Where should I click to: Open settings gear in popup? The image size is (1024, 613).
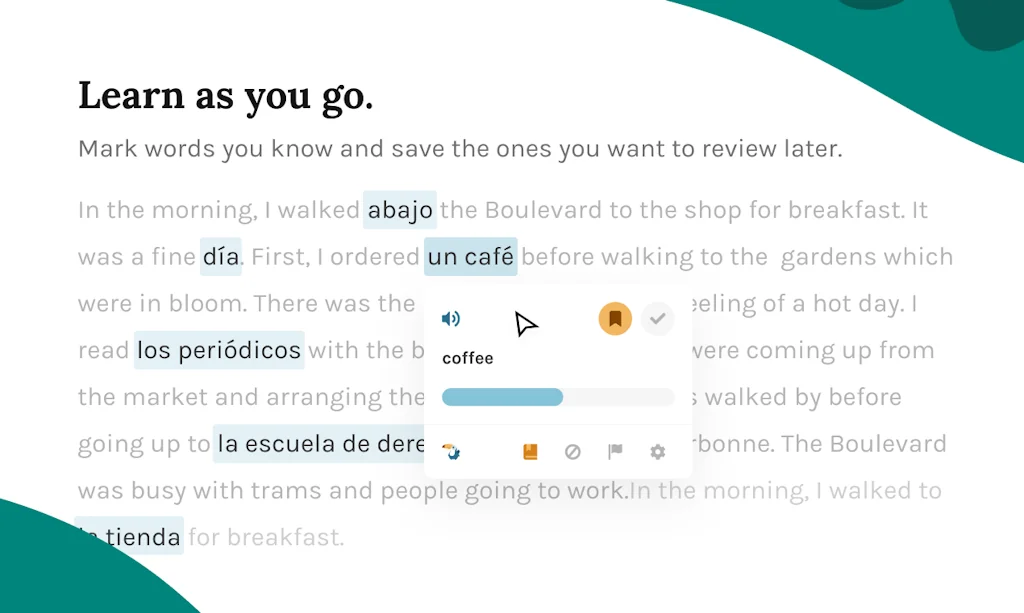[x=657, y=452]
